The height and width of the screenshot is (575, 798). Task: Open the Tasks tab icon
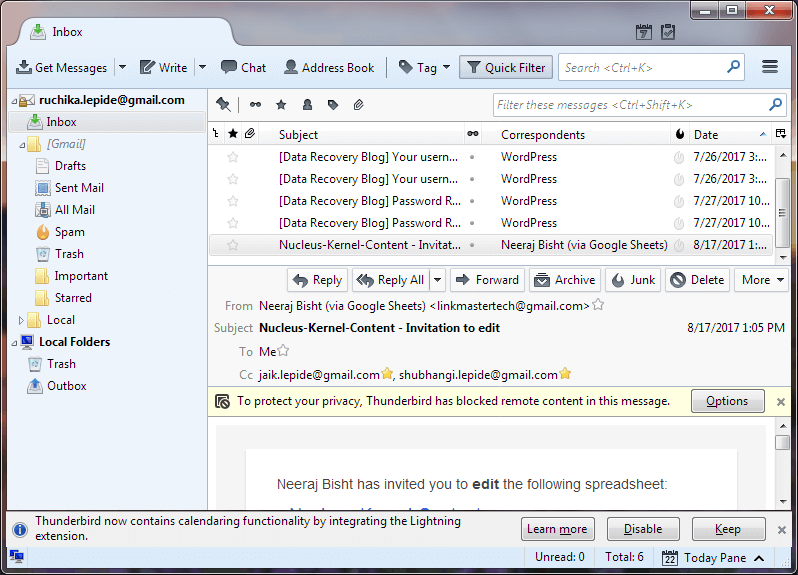[x=668, y=32]
